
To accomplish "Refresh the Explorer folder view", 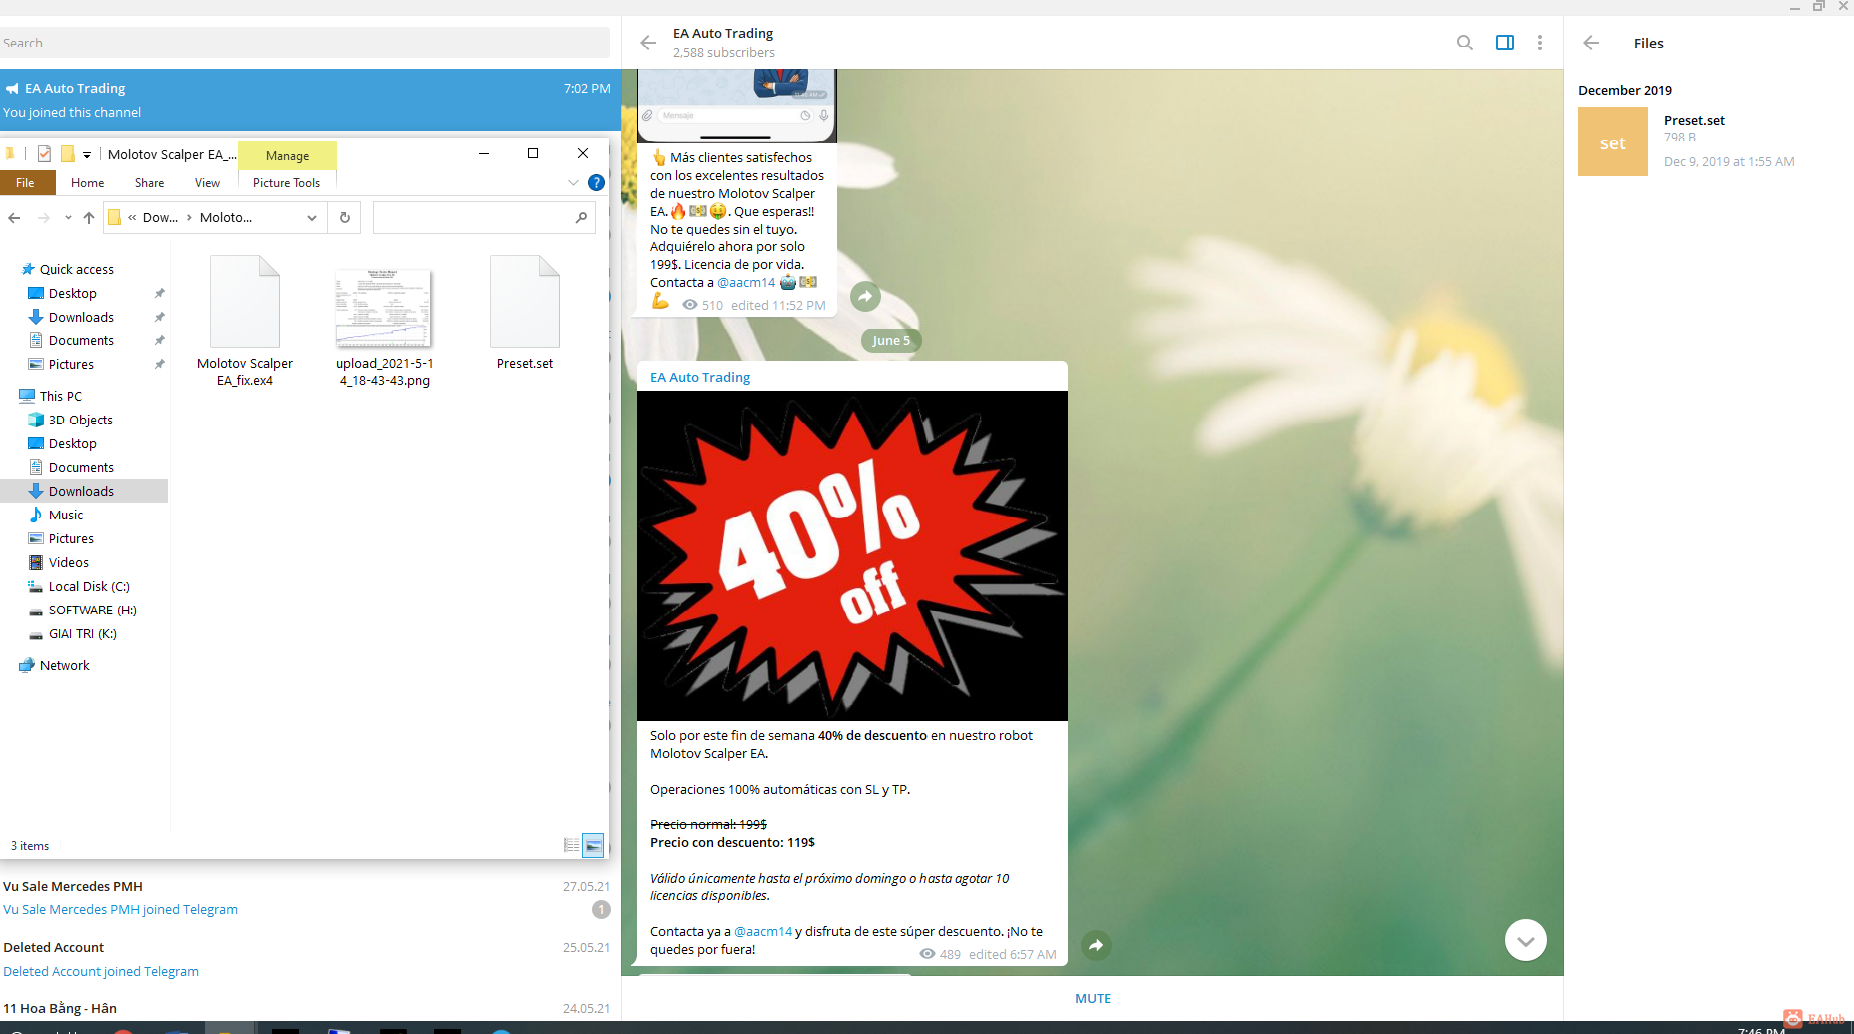I will pos(345,218).
